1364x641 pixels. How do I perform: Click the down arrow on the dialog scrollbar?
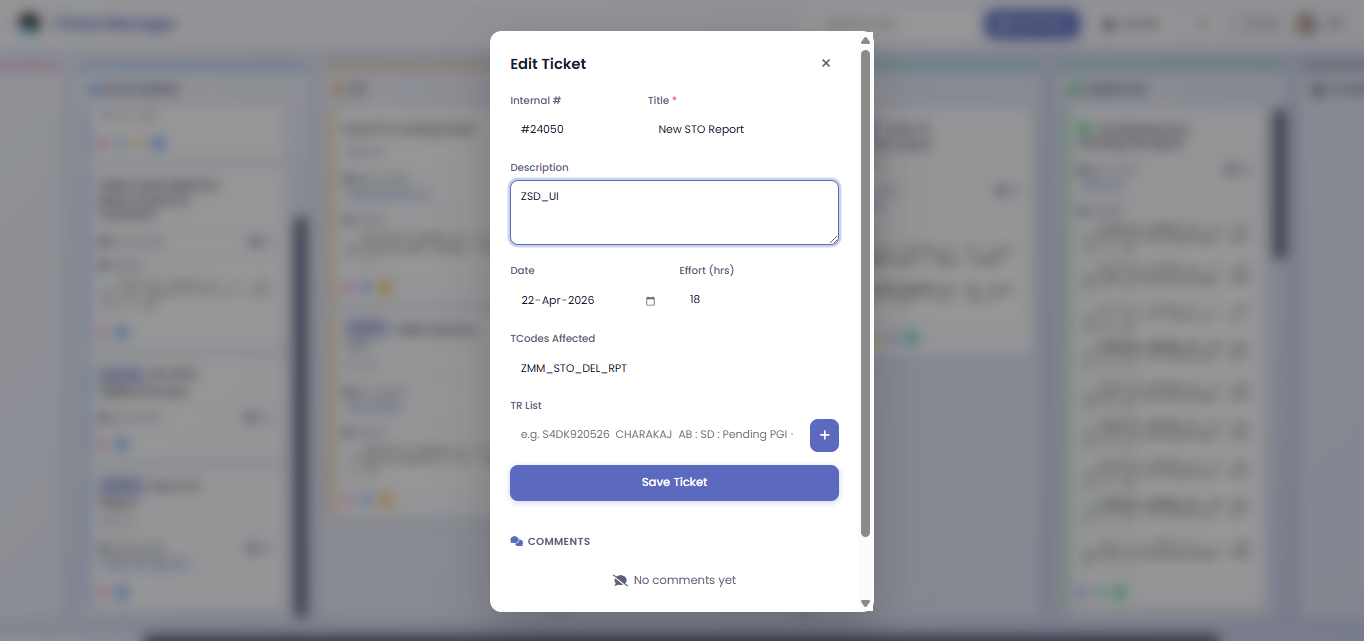click(x=866, y=603)
